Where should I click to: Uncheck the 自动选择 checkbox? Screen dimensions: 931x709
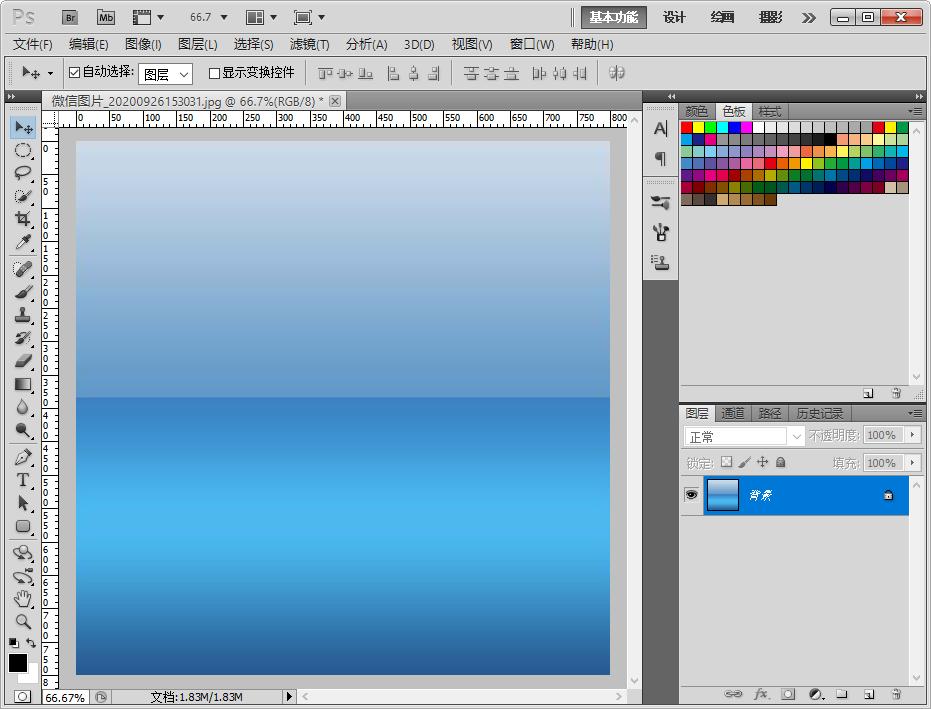coord(74,73)
